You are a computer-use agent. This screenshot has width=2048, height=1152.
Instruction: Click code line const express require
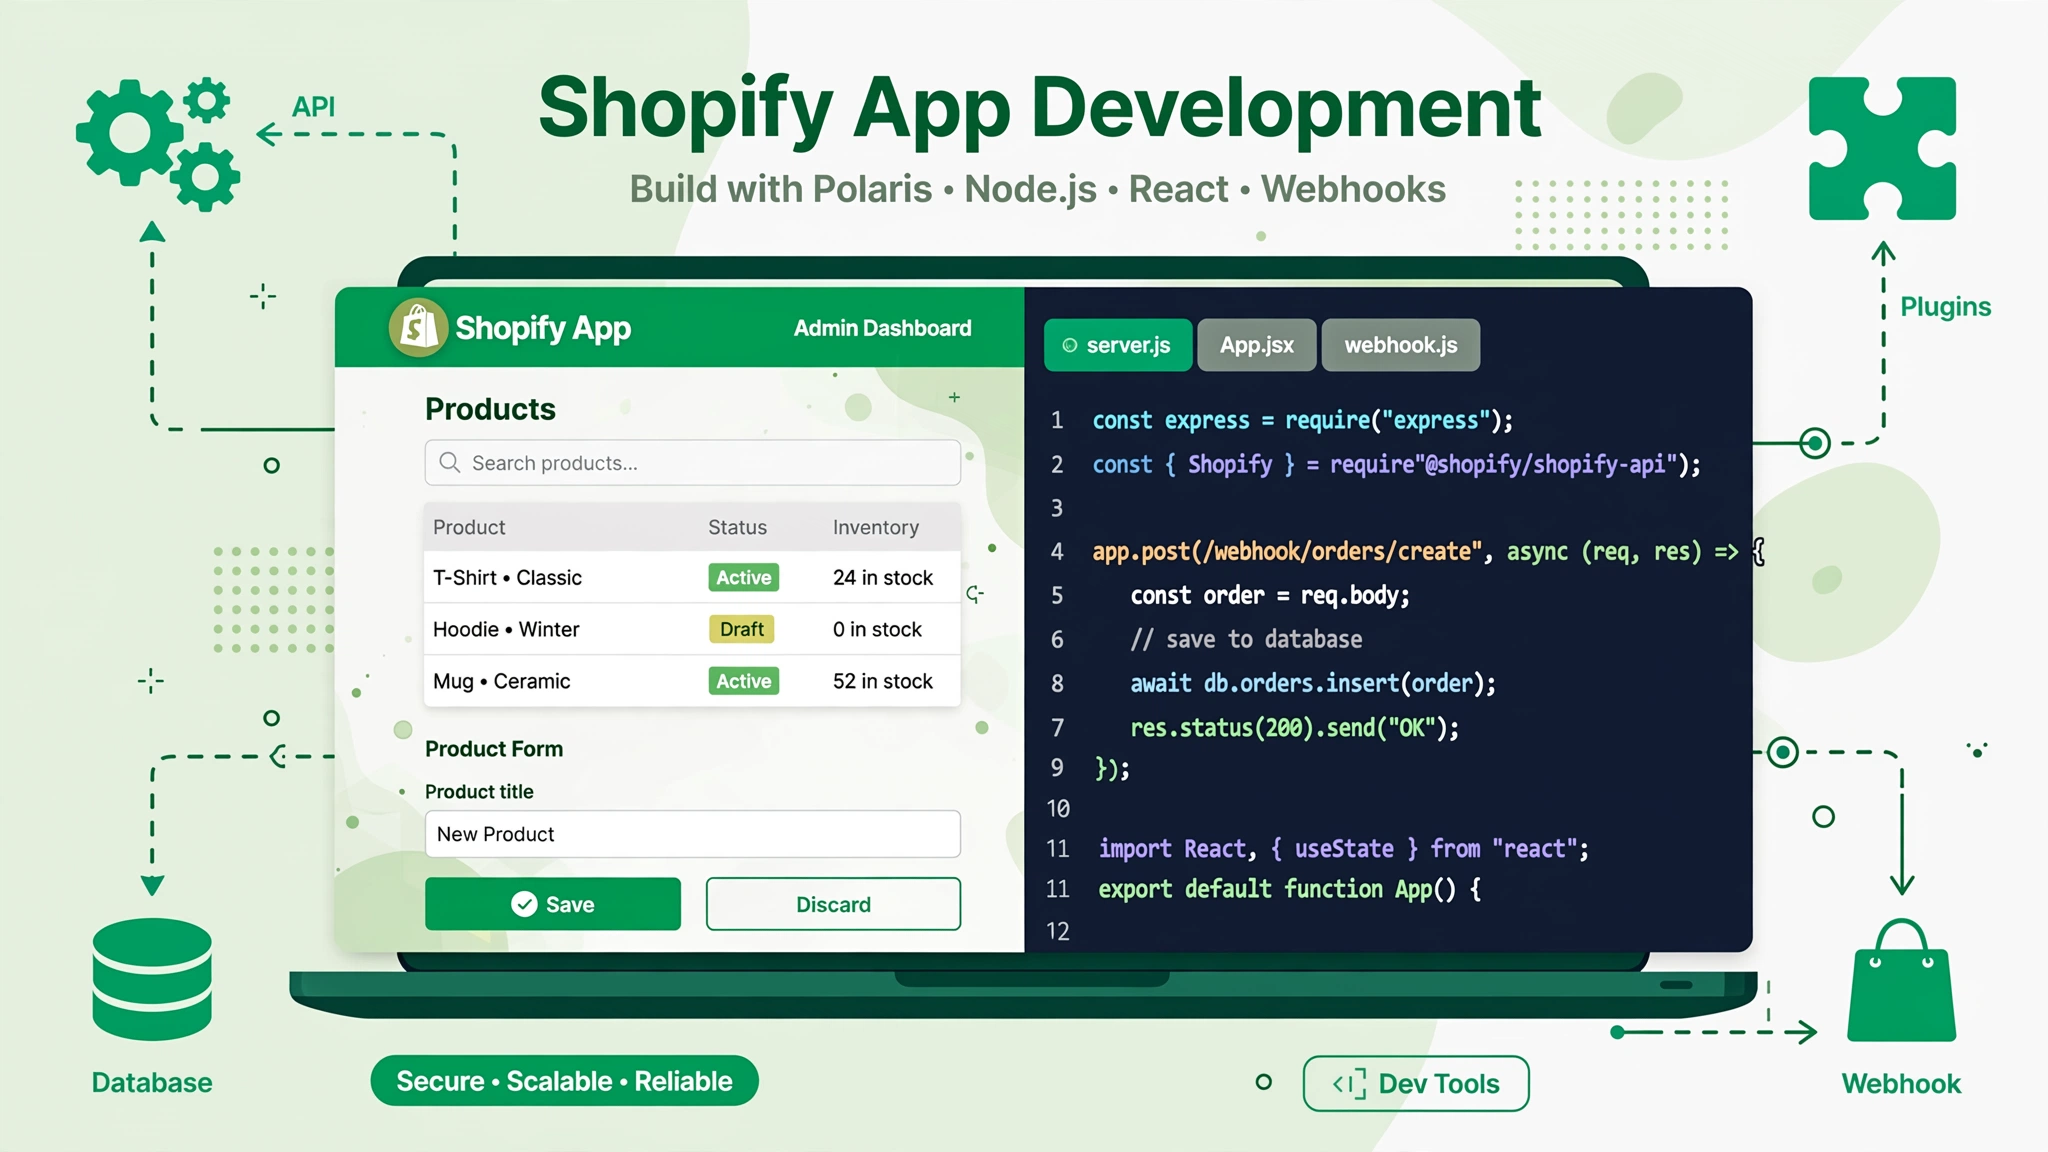[x=1302, y=420]
